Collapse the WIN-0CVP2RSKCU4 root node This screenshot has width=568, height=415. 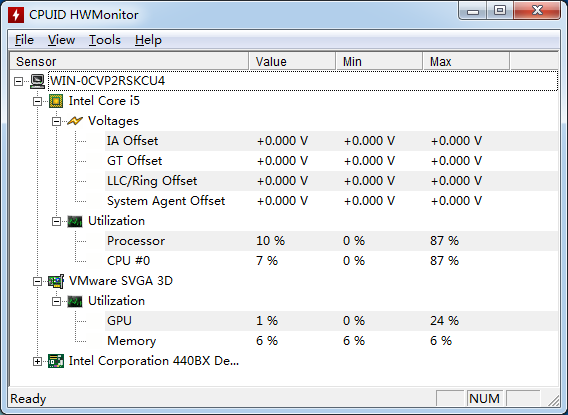point(18,81)
